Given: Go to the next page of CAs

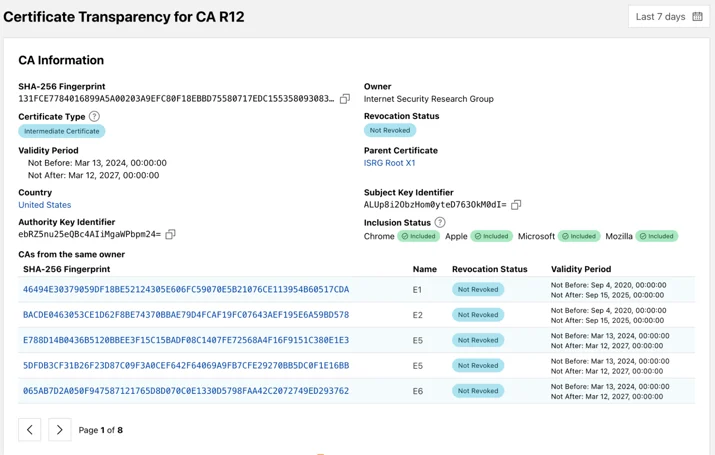Looking at the screenshot, I should [60, 429].
